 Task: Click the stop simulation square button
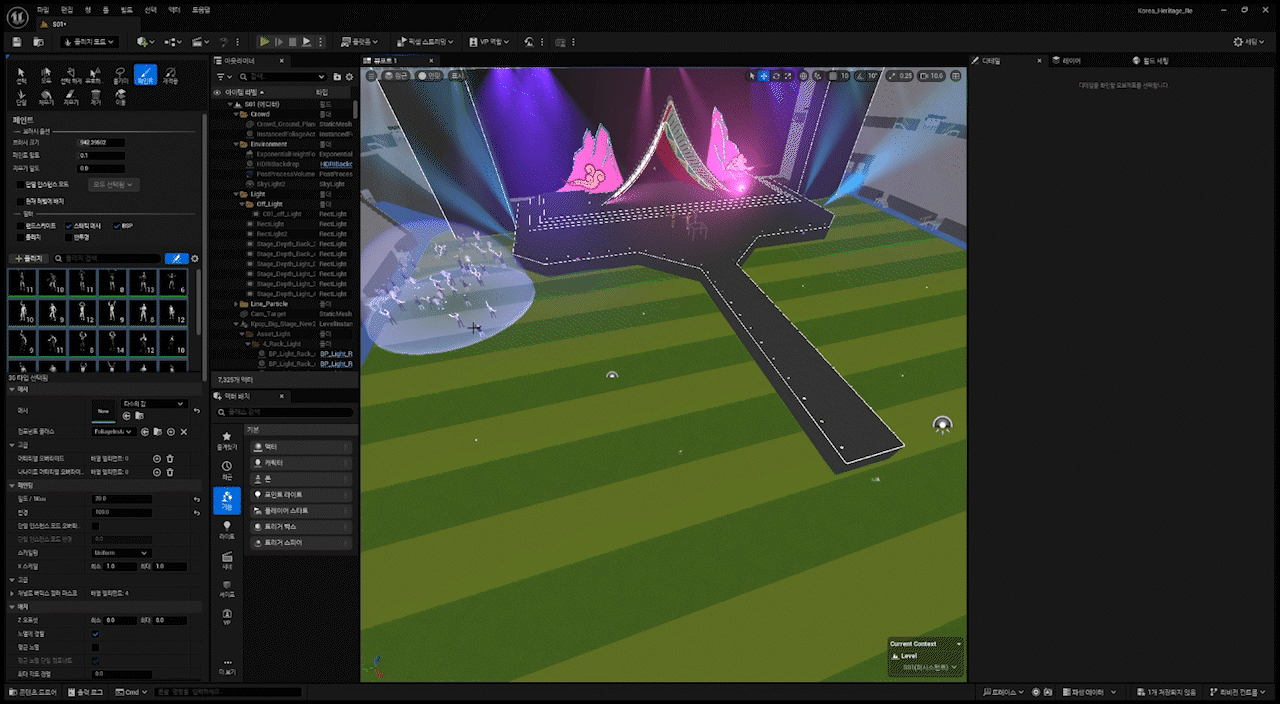pyautogui.click(x=292, y=42)
